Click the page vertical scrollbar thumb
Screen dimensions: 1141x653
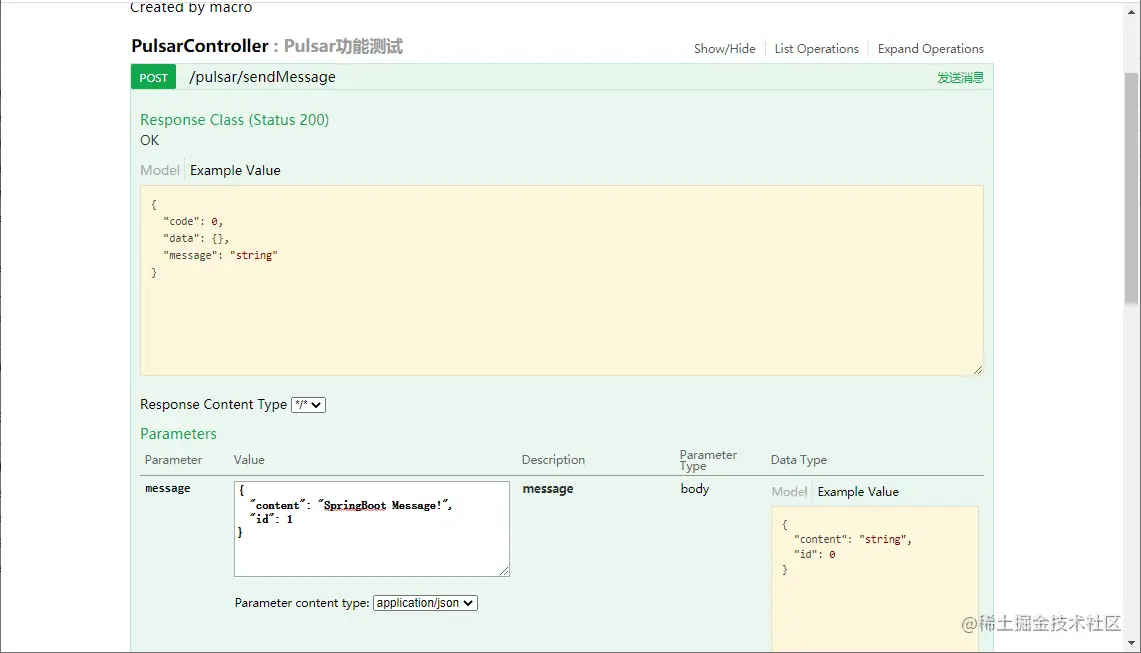click(x=1132, y=188)
